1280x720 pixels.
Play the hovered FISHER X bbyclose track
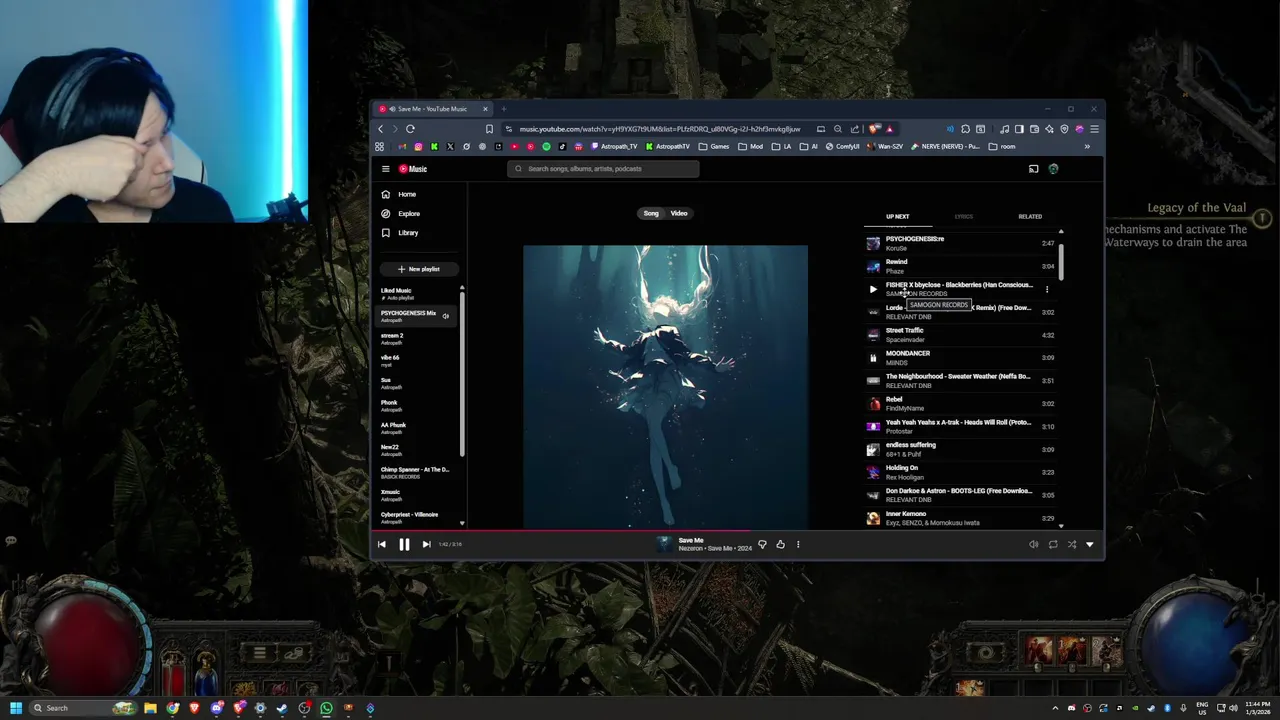click(873, 289)
